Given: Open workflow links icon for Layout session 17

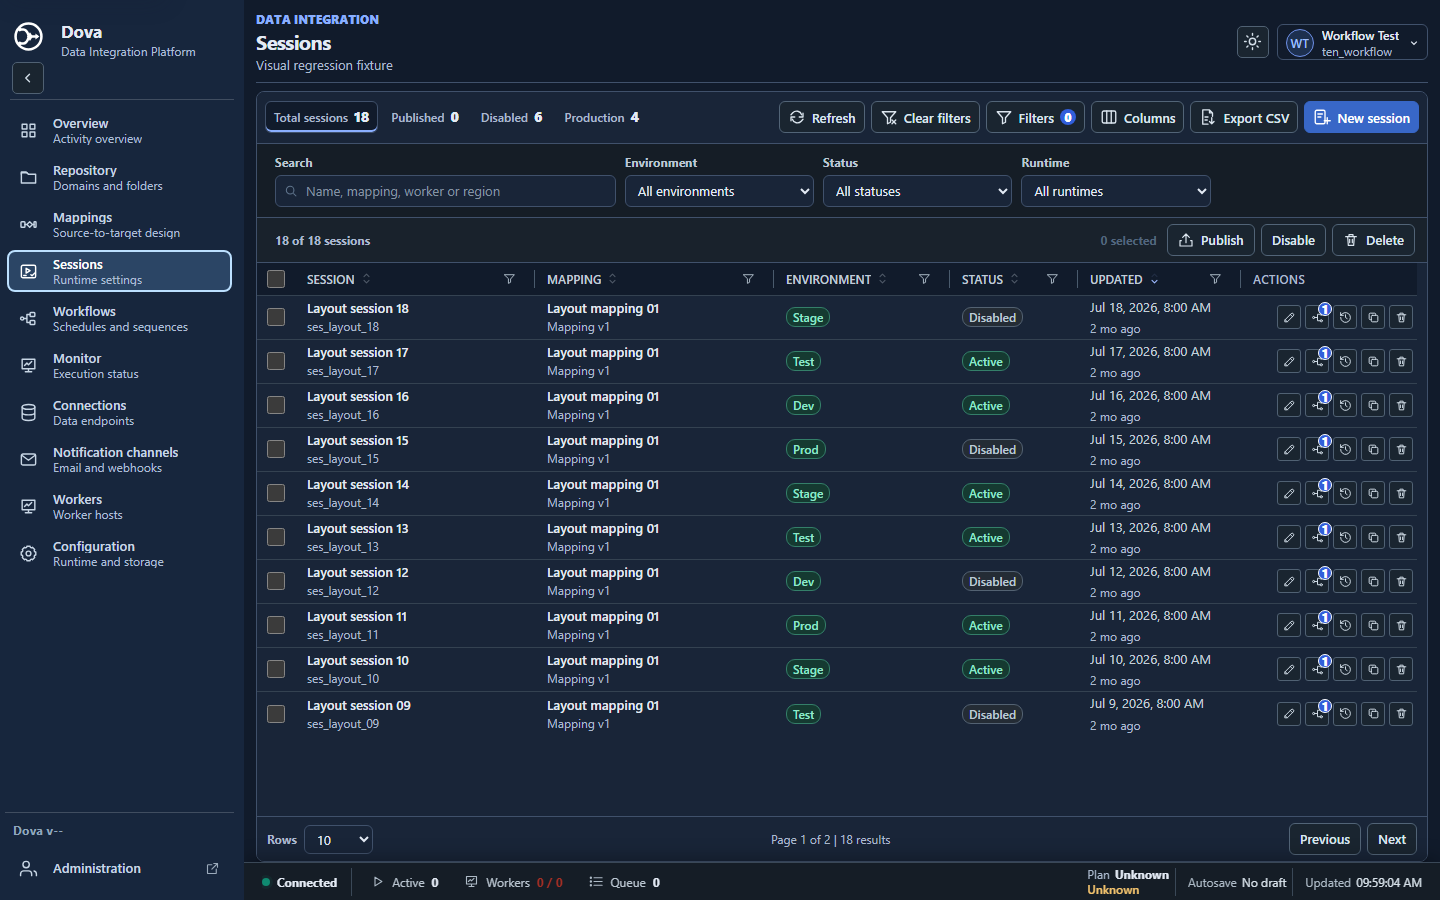Looking at the screenshot, I should pos(1318,362).
